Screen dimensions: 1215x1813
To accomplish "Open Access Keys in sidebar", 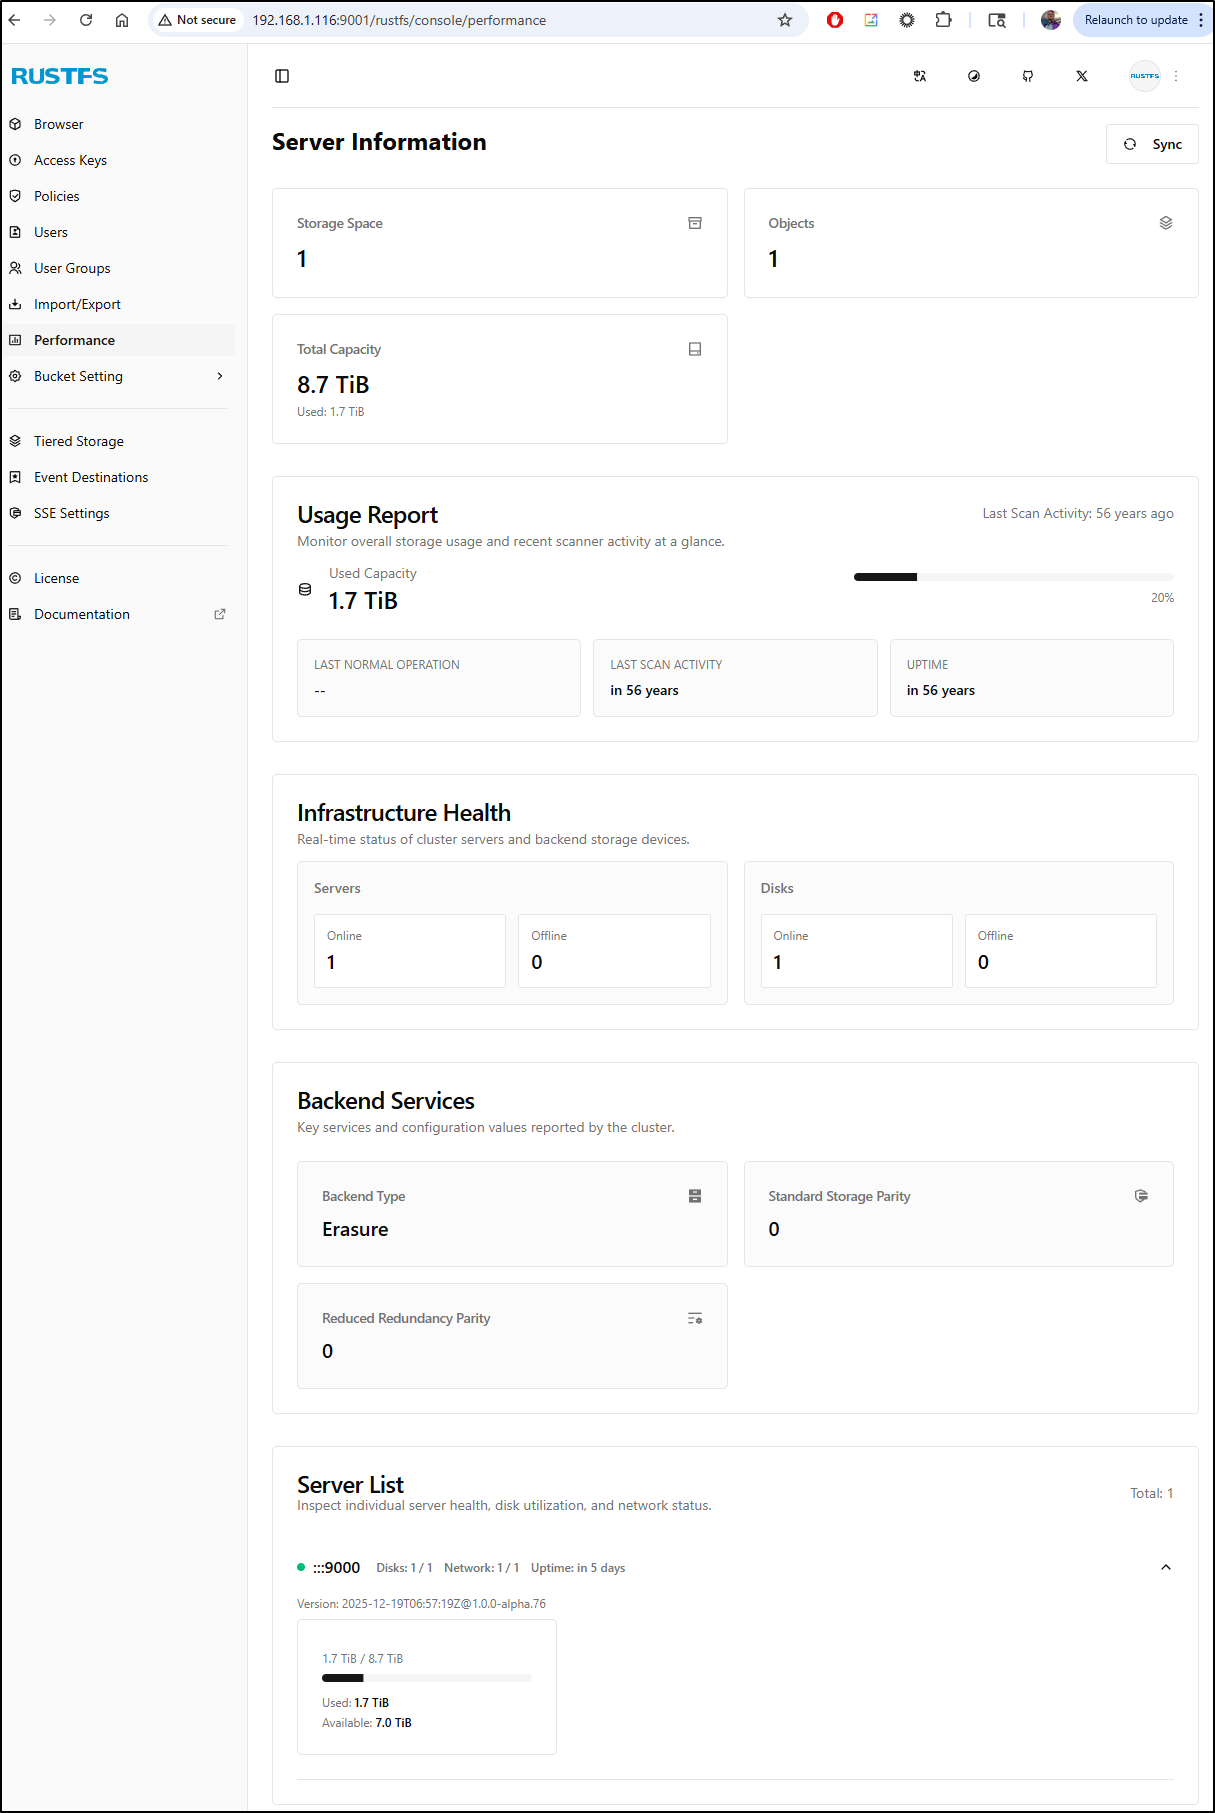I will pos(70,160).
